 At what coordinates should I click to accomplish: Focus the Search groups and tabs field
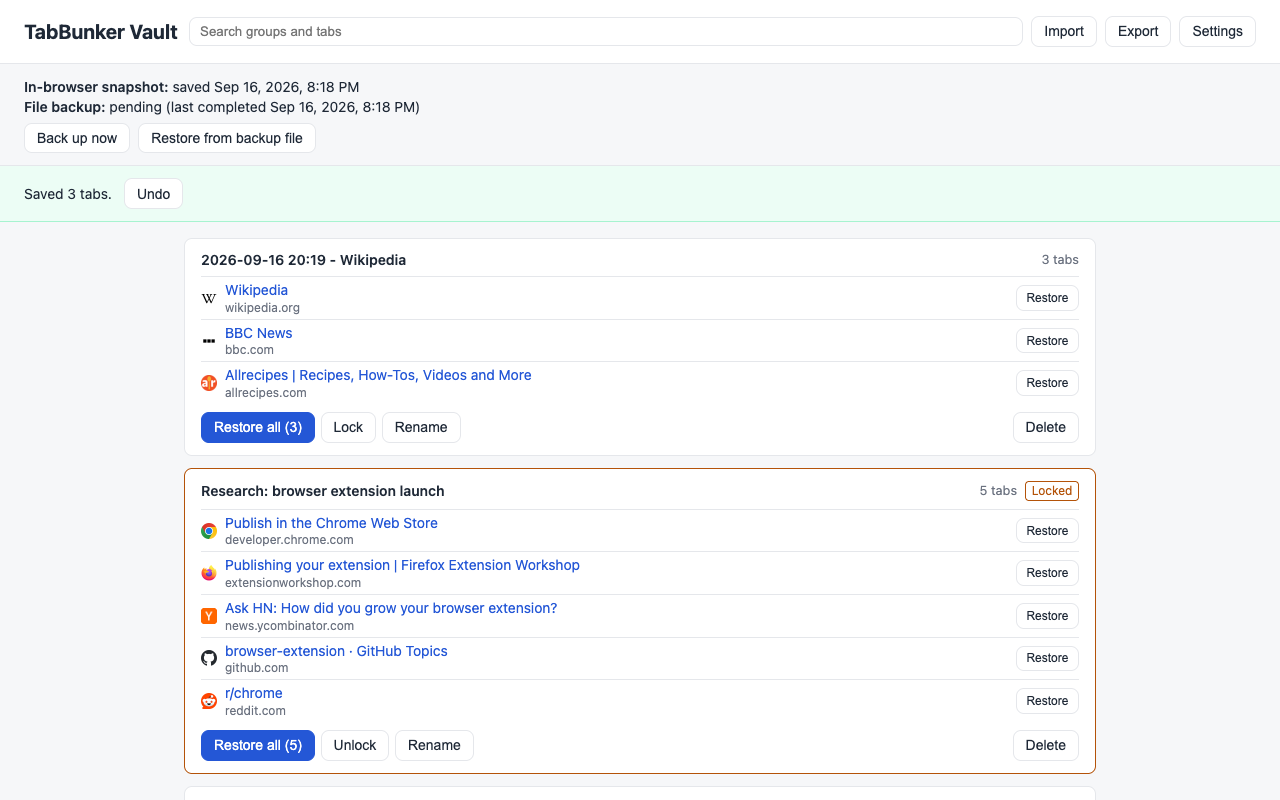(x=606, y=31)
